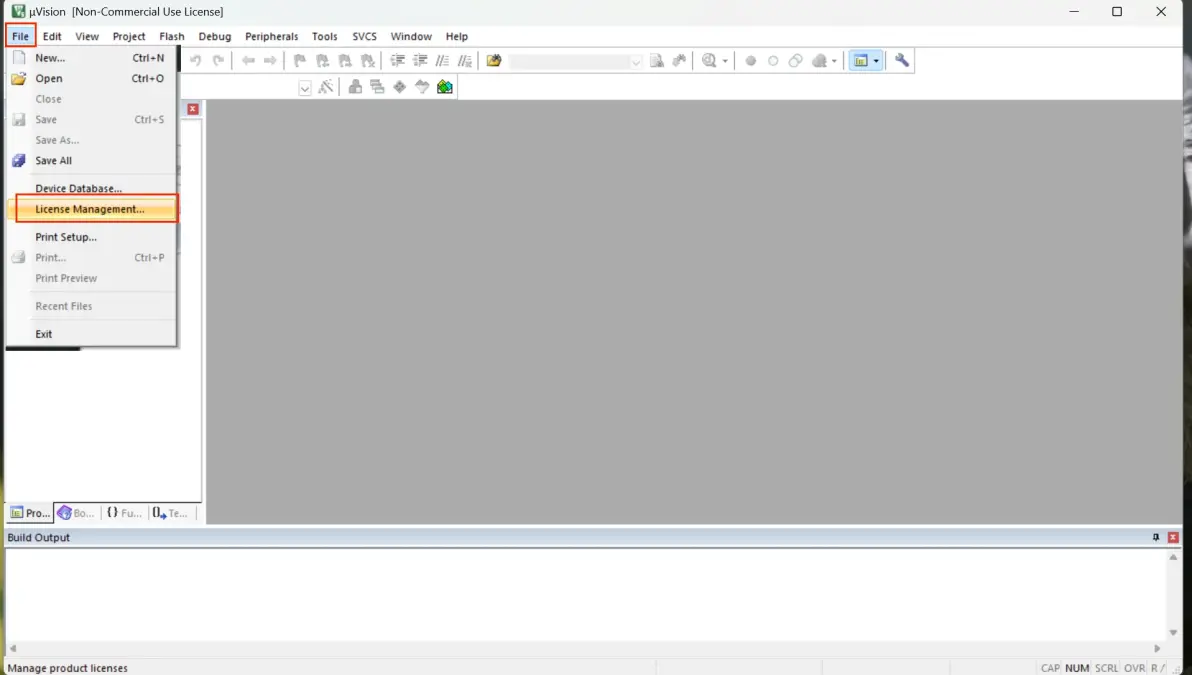
Task: Open the File menu
Action: click(x=21, y=36)
